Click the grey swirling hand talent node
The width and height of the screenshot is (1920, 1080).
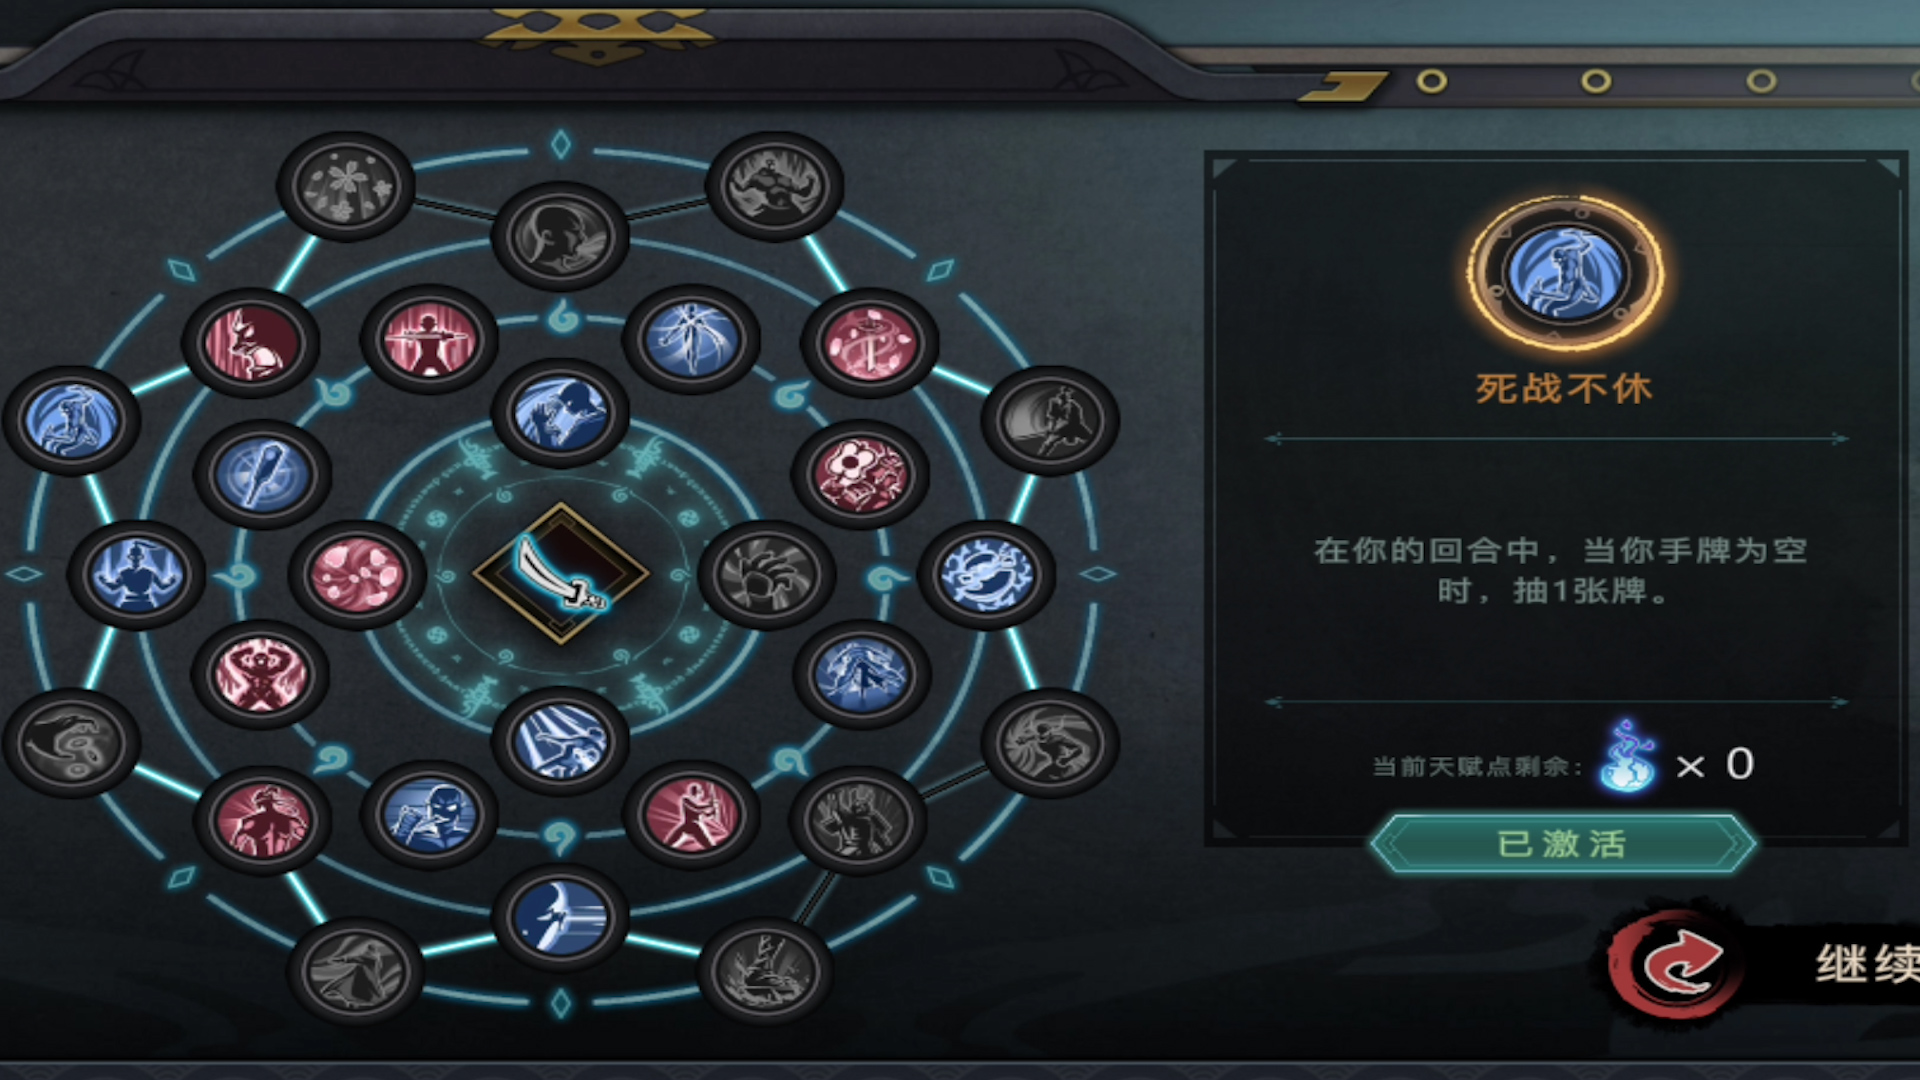(71, 743)
